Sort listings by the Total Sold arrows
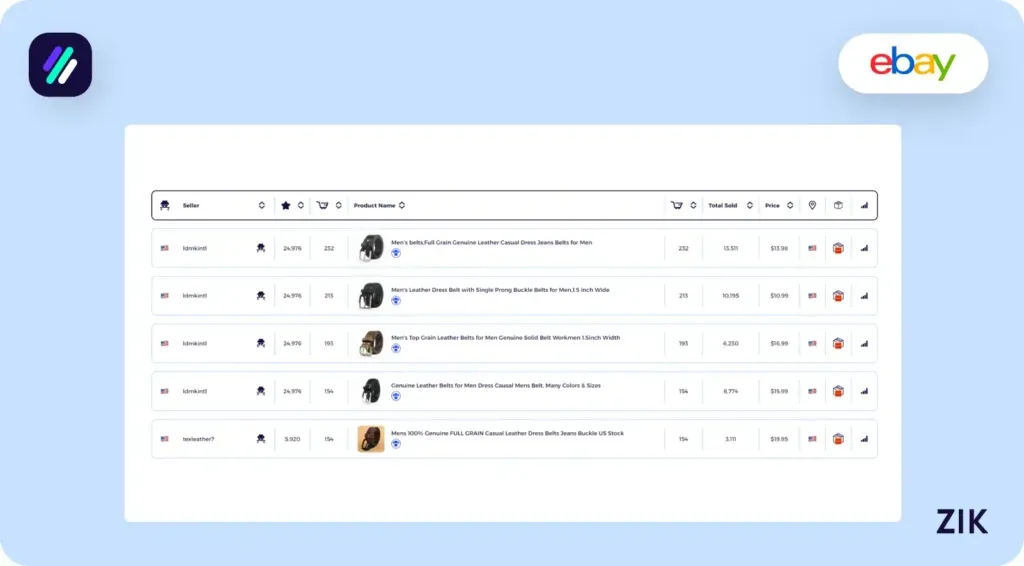Image resolution: width=1024 pixels, height=566 pixels. (749, 205)
